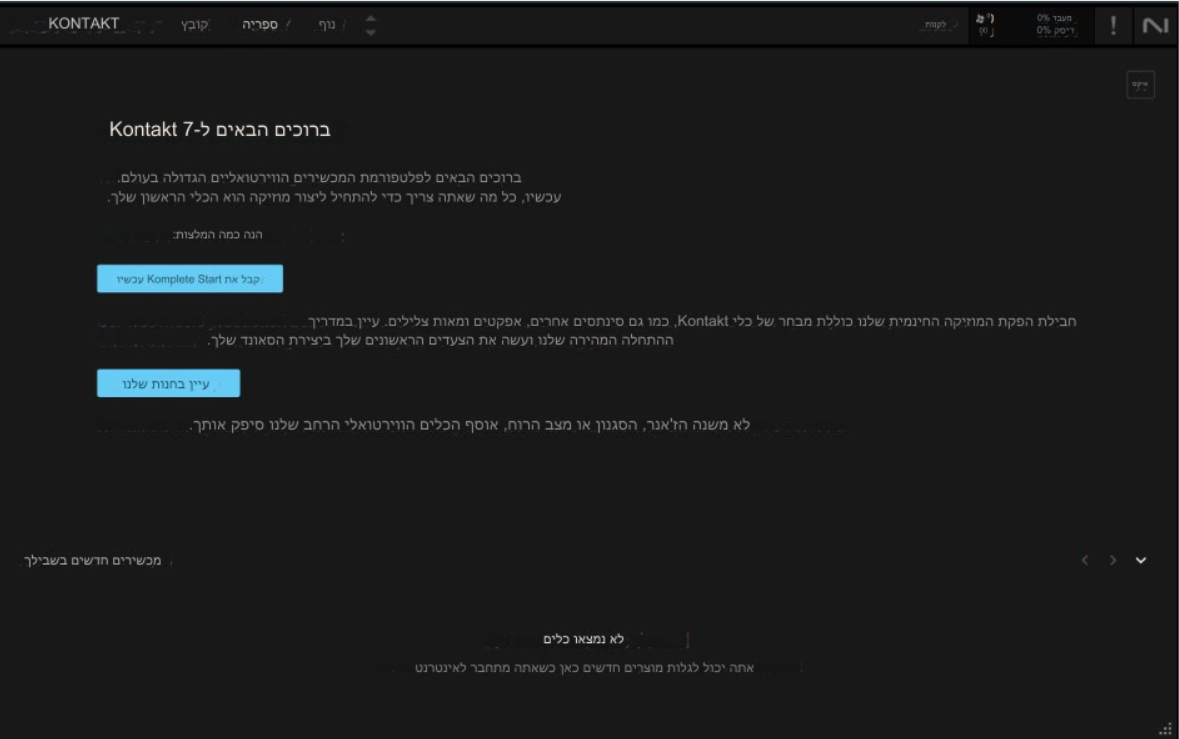The image size is (1179, 739).
Task: Click the Native Instruments logo icon
Action: [1156, 26]
